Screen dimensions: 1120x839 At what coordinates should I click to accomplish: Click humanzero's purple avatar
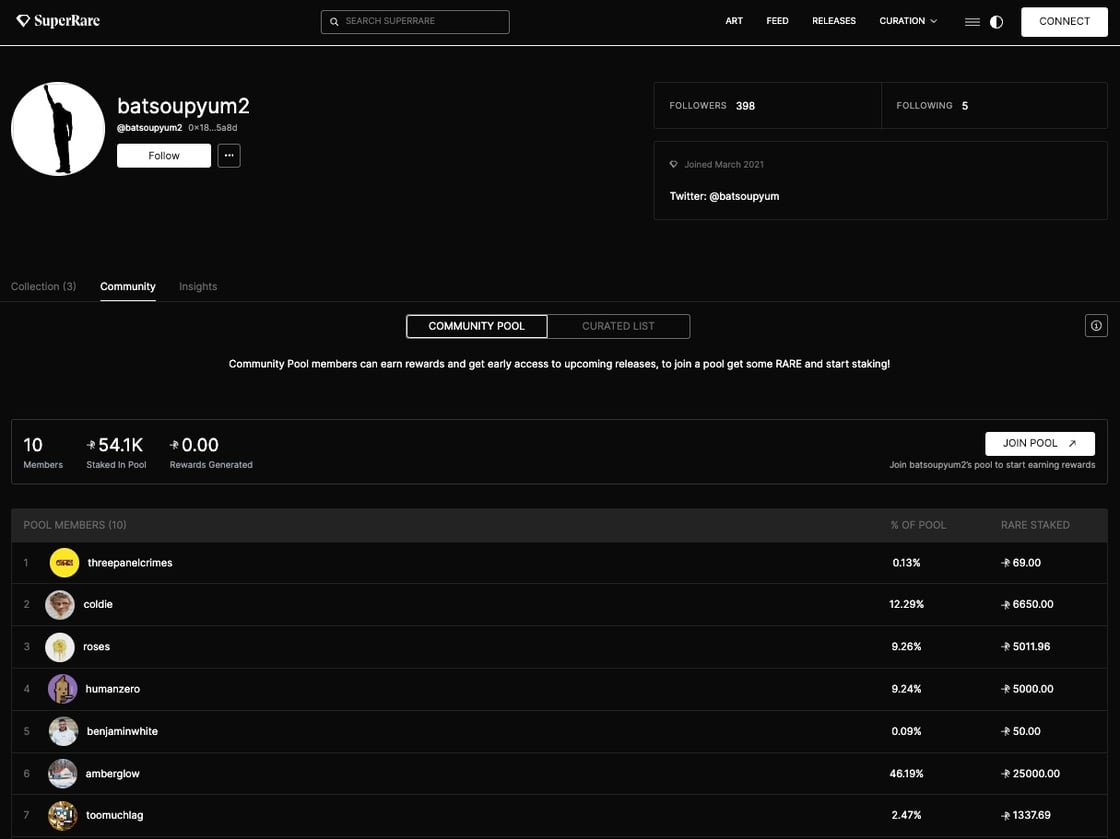62,689
